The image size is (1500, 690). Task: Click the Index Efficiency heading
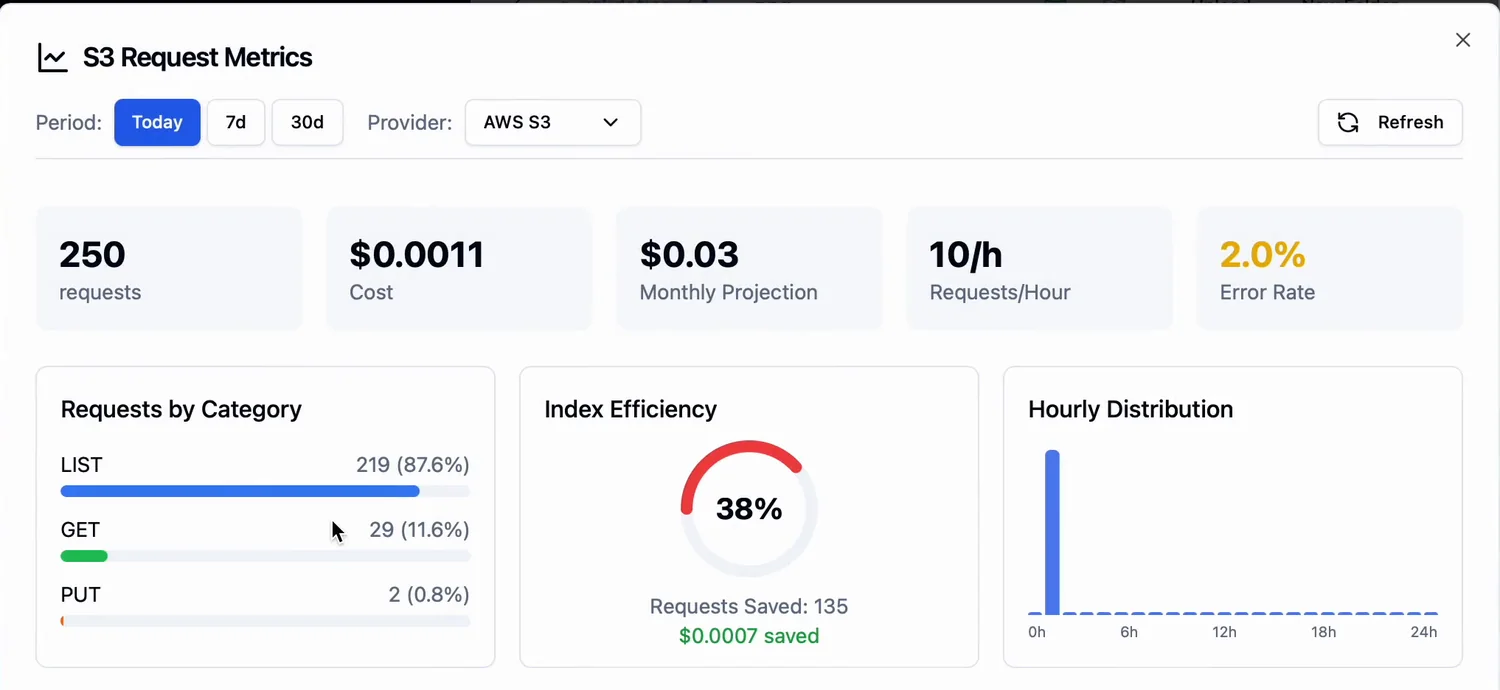tap(631, 409)
